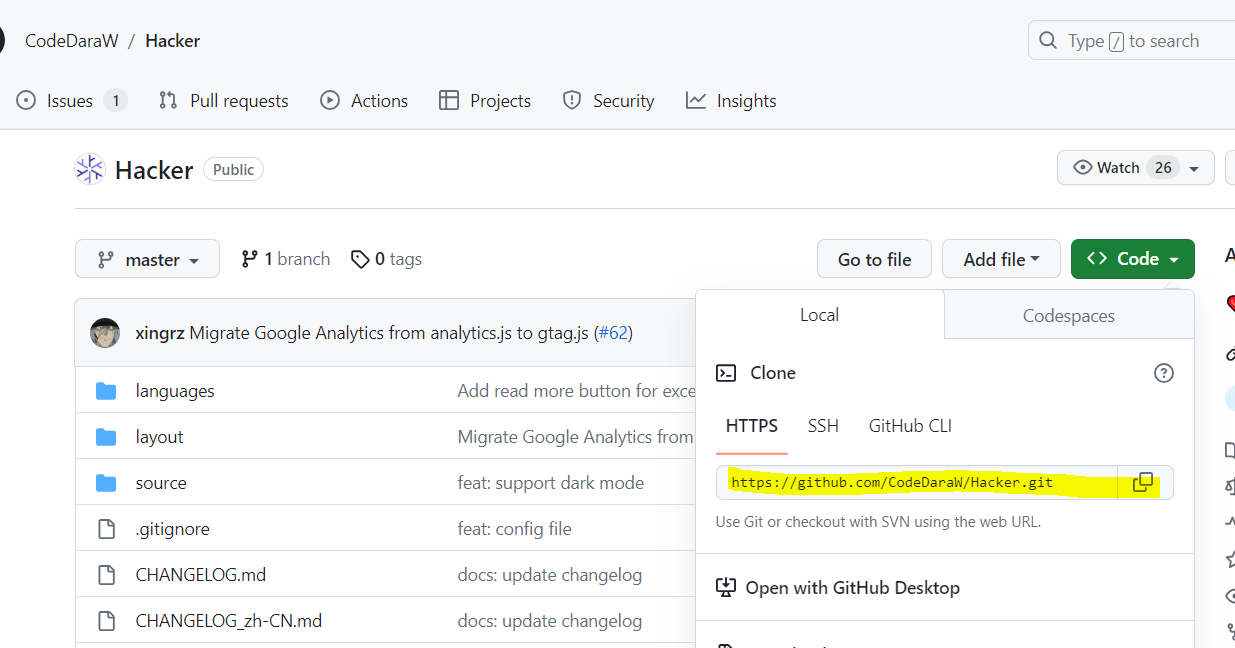Image resolution: width=1235 pixels, height=648 pixels.
Task: Open the 'feat: config file' commit
Action: coord(515,529)
